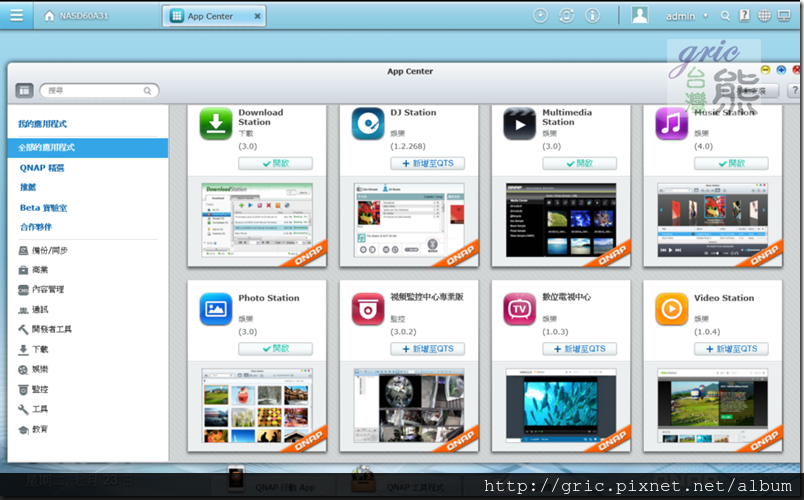Focus the App Center search field
Viewport: 804px width, 500px height.
click(x=99, y=91)
